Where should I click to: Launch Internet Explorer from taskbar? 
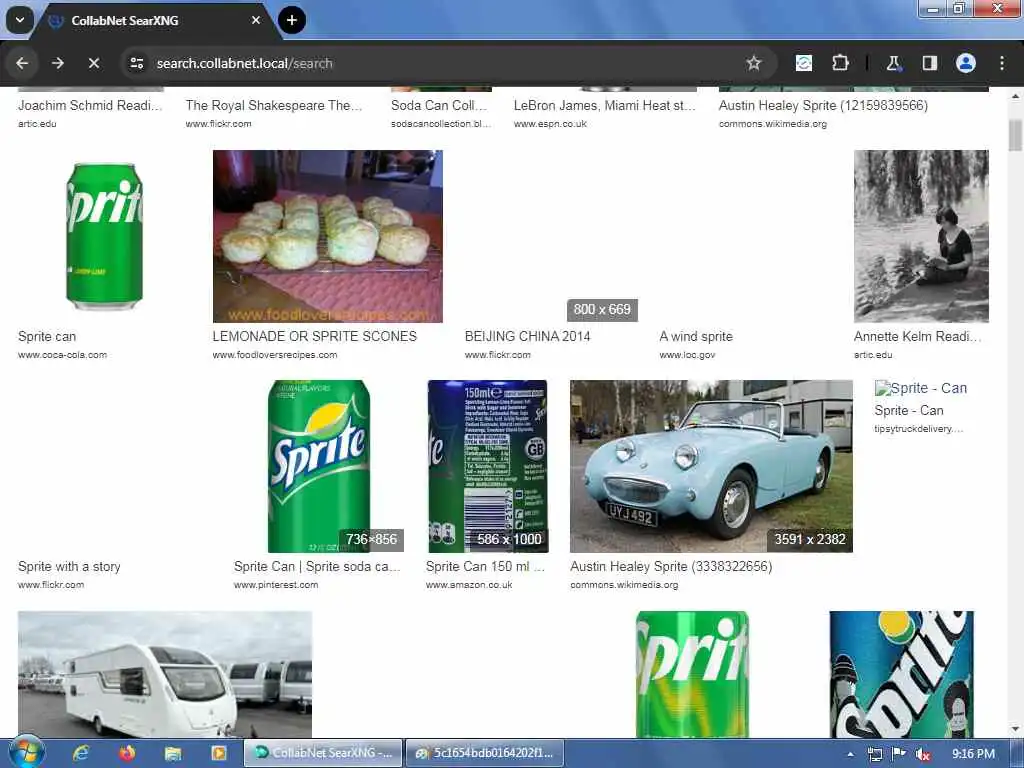81,753
